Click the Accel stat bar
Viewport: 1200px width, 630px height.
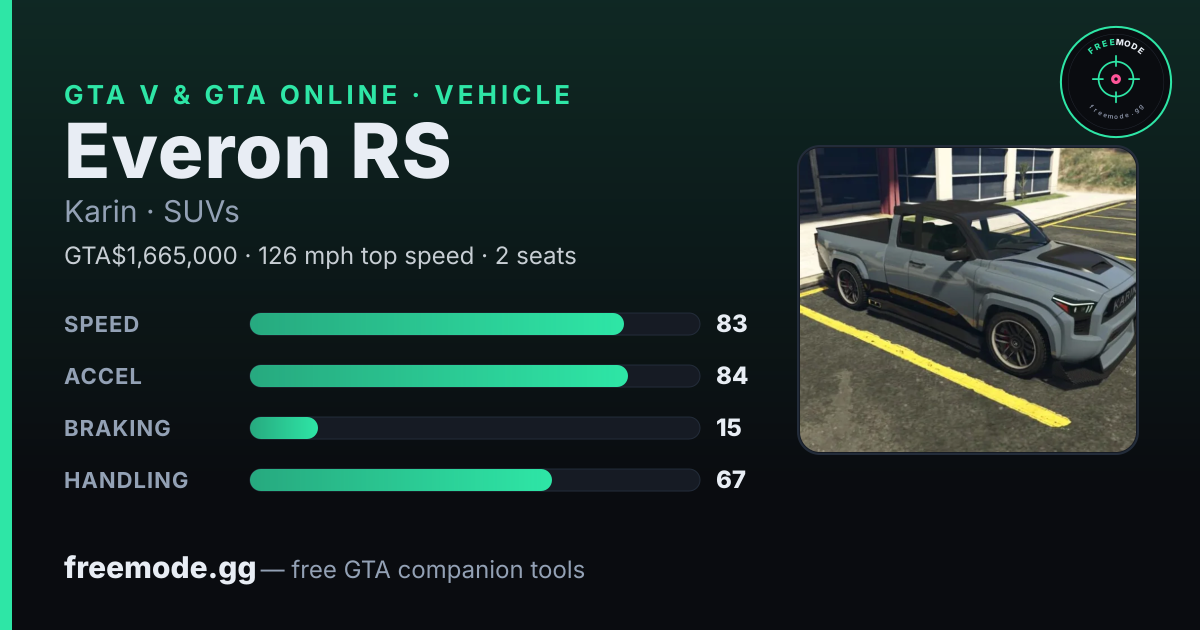(x=474, y=376)
